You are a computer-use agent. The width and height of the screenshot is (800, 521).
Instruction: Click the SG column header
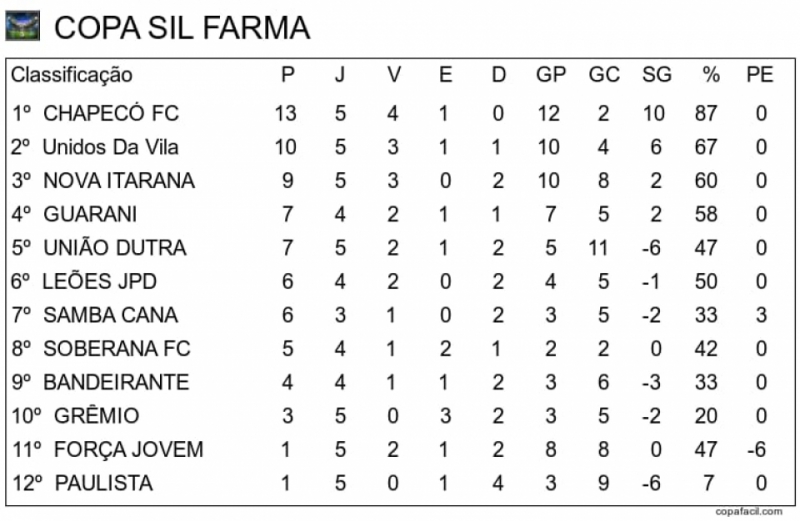coord(656,75)
